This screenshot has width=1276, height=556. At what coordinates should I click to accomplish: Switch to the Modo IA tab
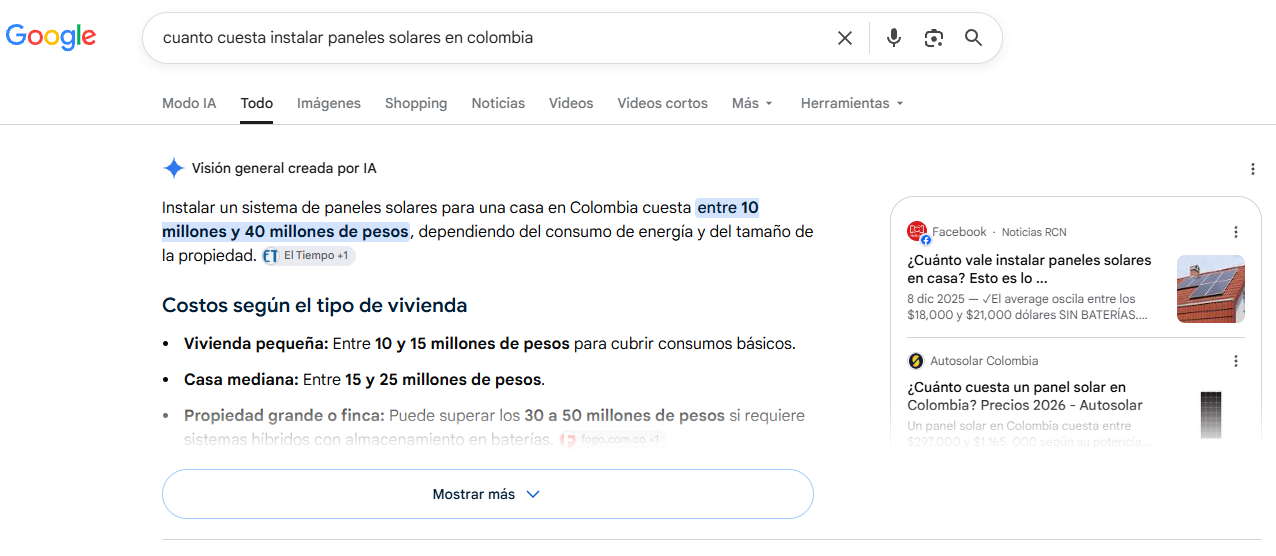coord(189,103)
